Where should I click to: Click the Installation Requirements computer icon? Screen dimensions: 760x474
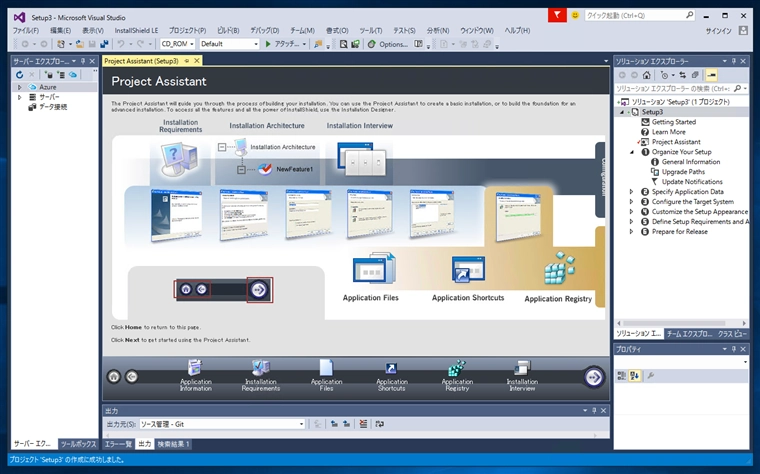(179, 160)
